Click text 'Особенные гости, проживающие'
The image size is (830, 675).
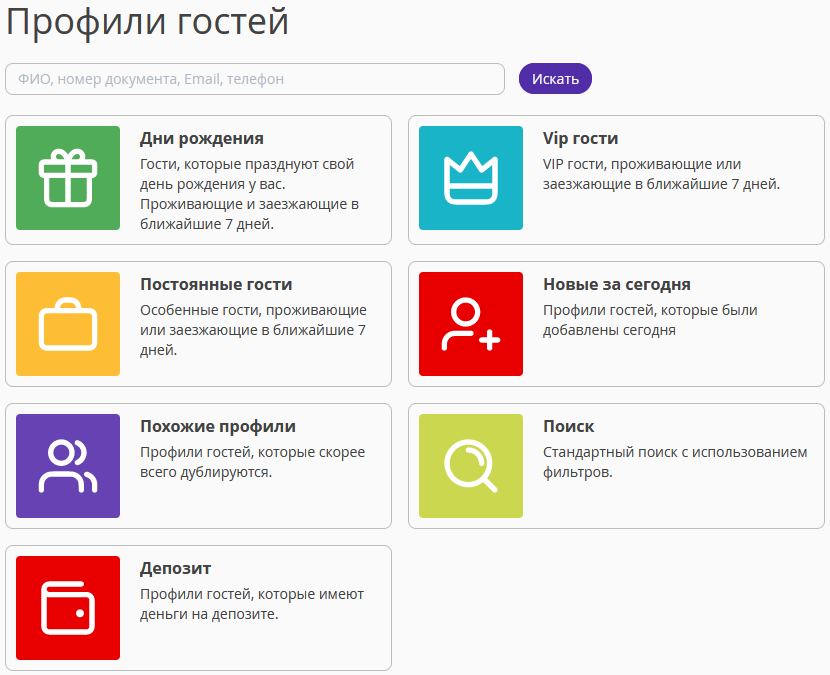[x=253, y=310]
